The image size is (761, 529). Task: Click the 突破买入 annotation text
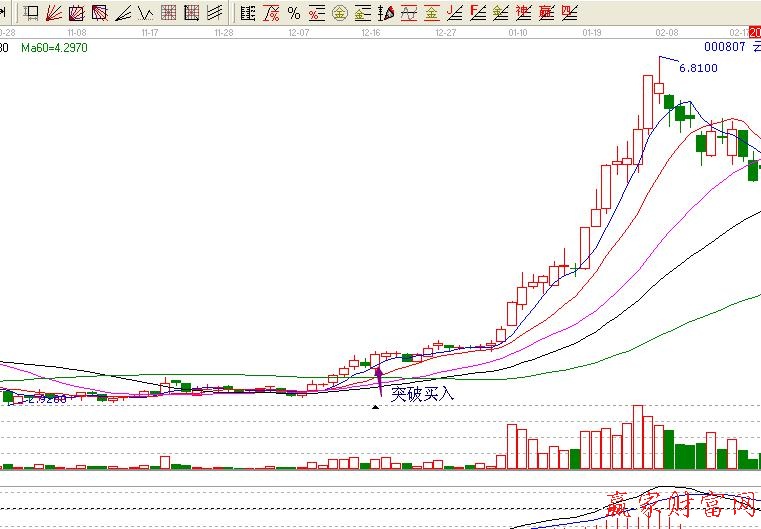tap(422, 394)
